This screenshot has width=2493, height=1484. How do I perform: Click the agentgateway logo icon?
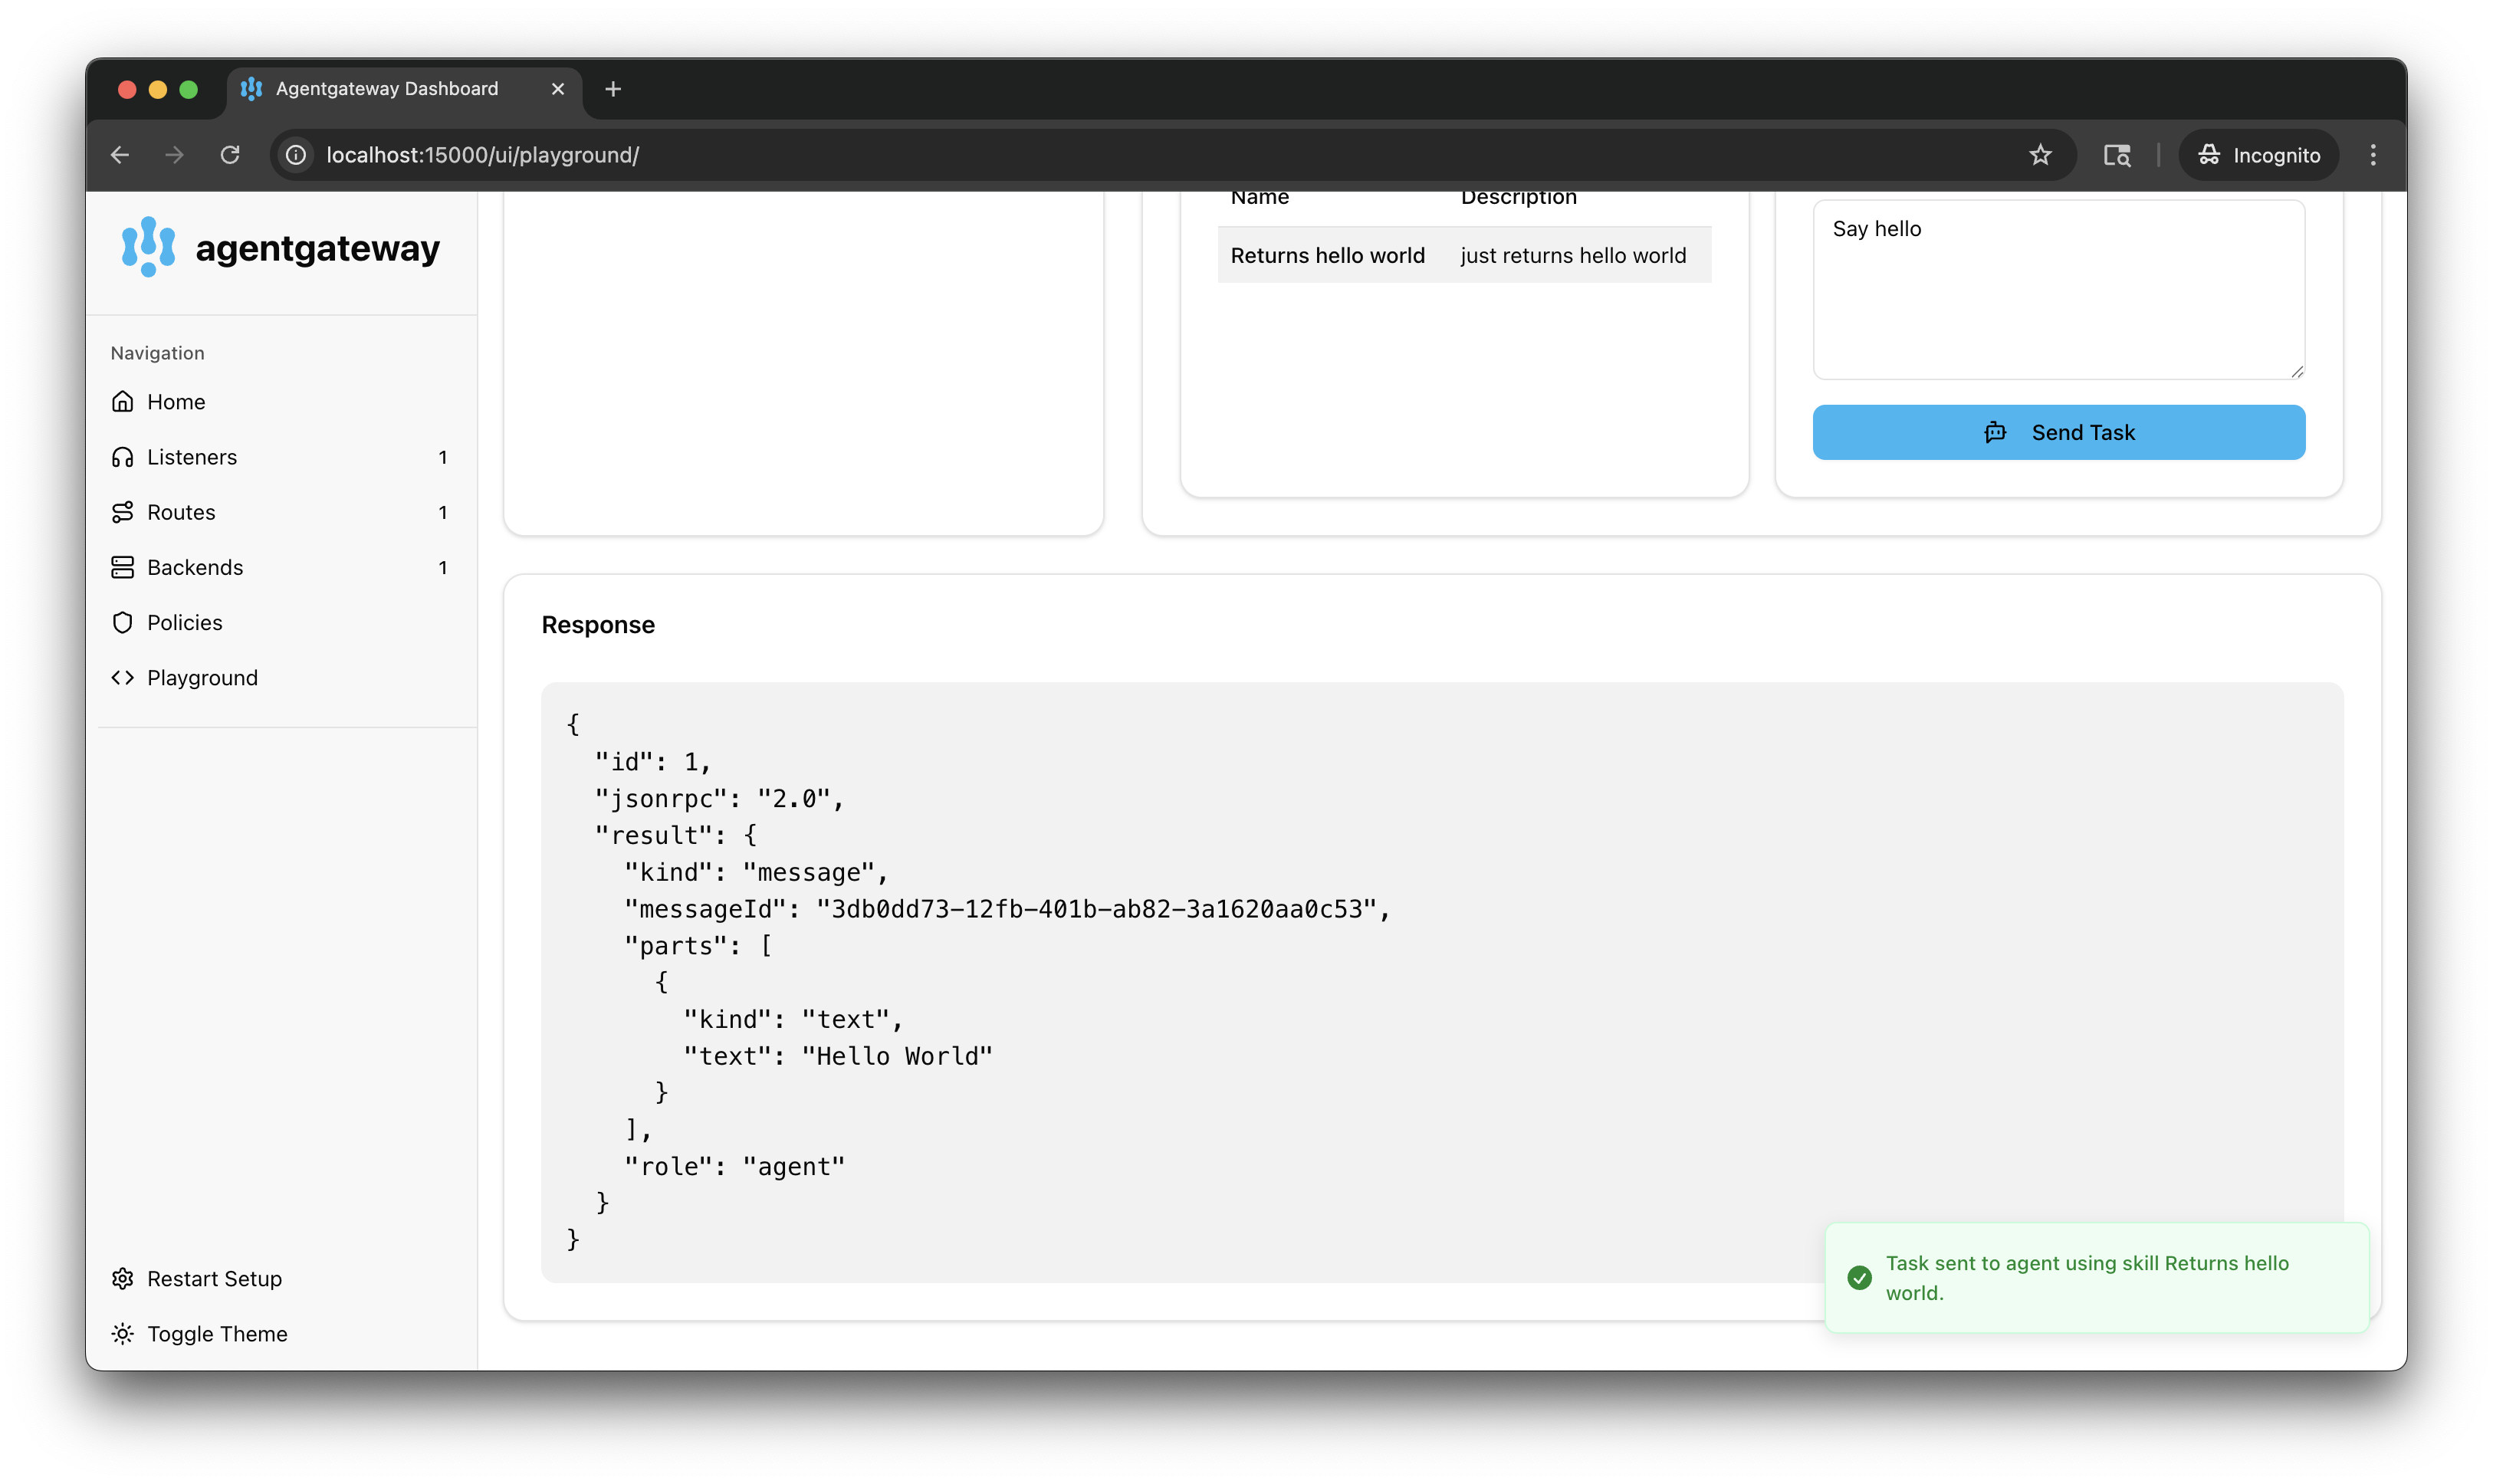148,247
